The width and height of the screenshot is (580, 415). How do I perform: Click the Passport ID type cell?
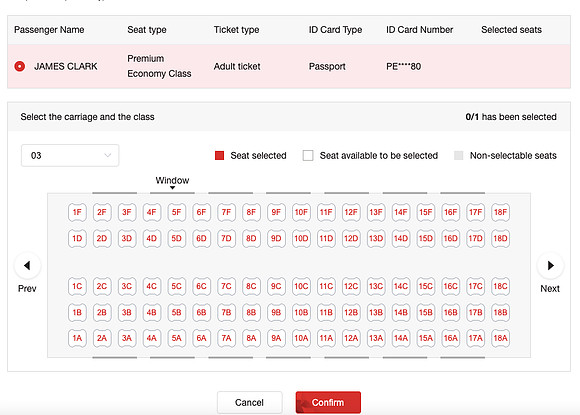[327, 66]
